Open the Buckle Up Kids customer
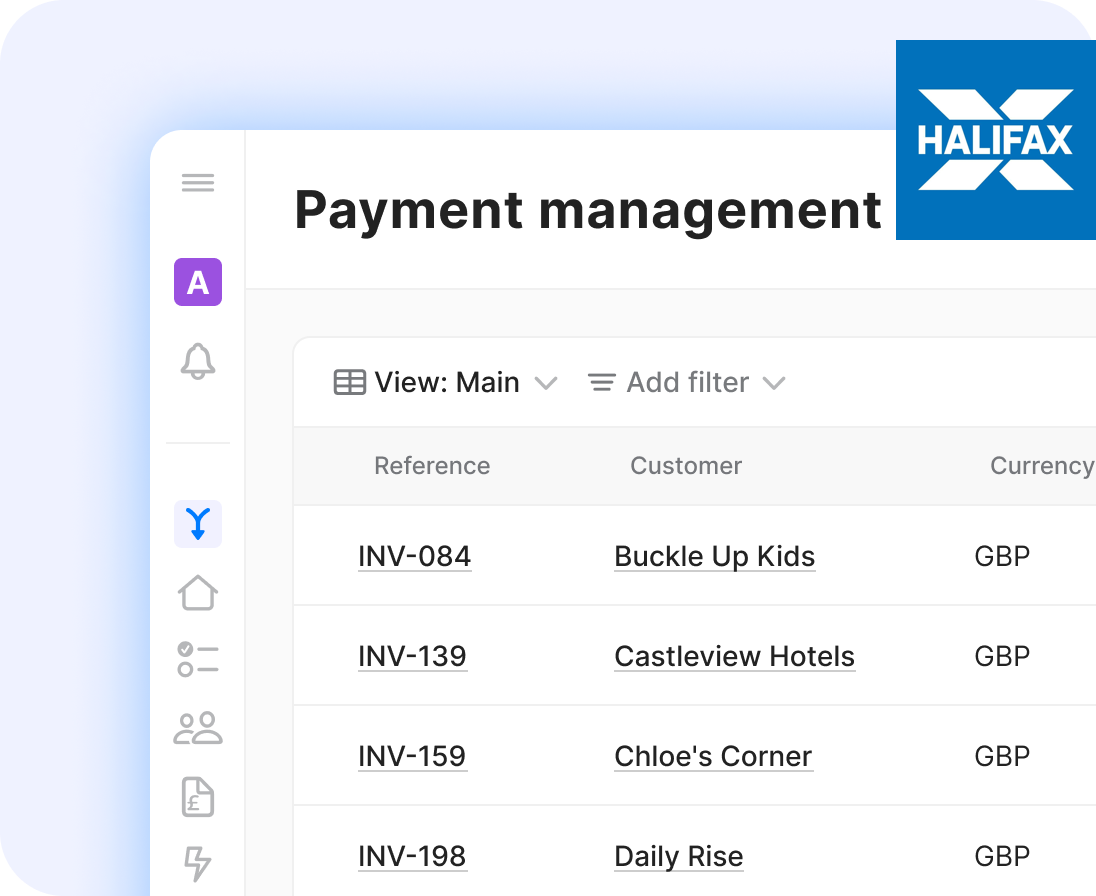Screen dimensions: 1096x896 click(x=714, y=556)
